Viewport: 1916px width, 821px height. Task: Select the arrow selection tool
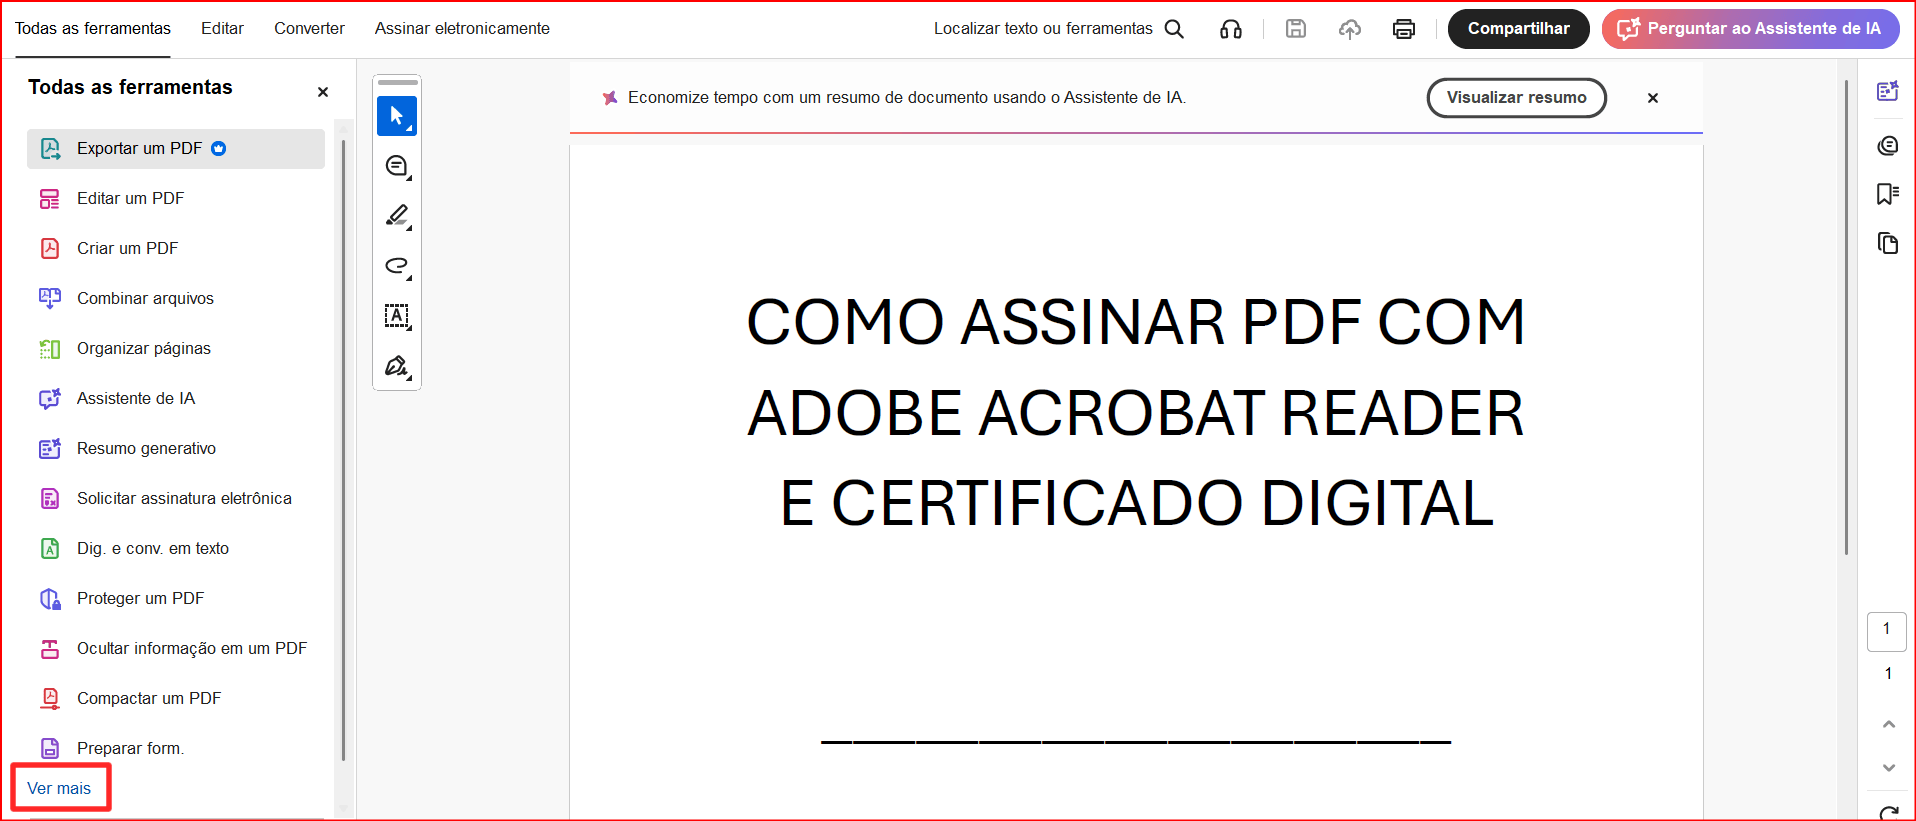(x=397, y=116)
